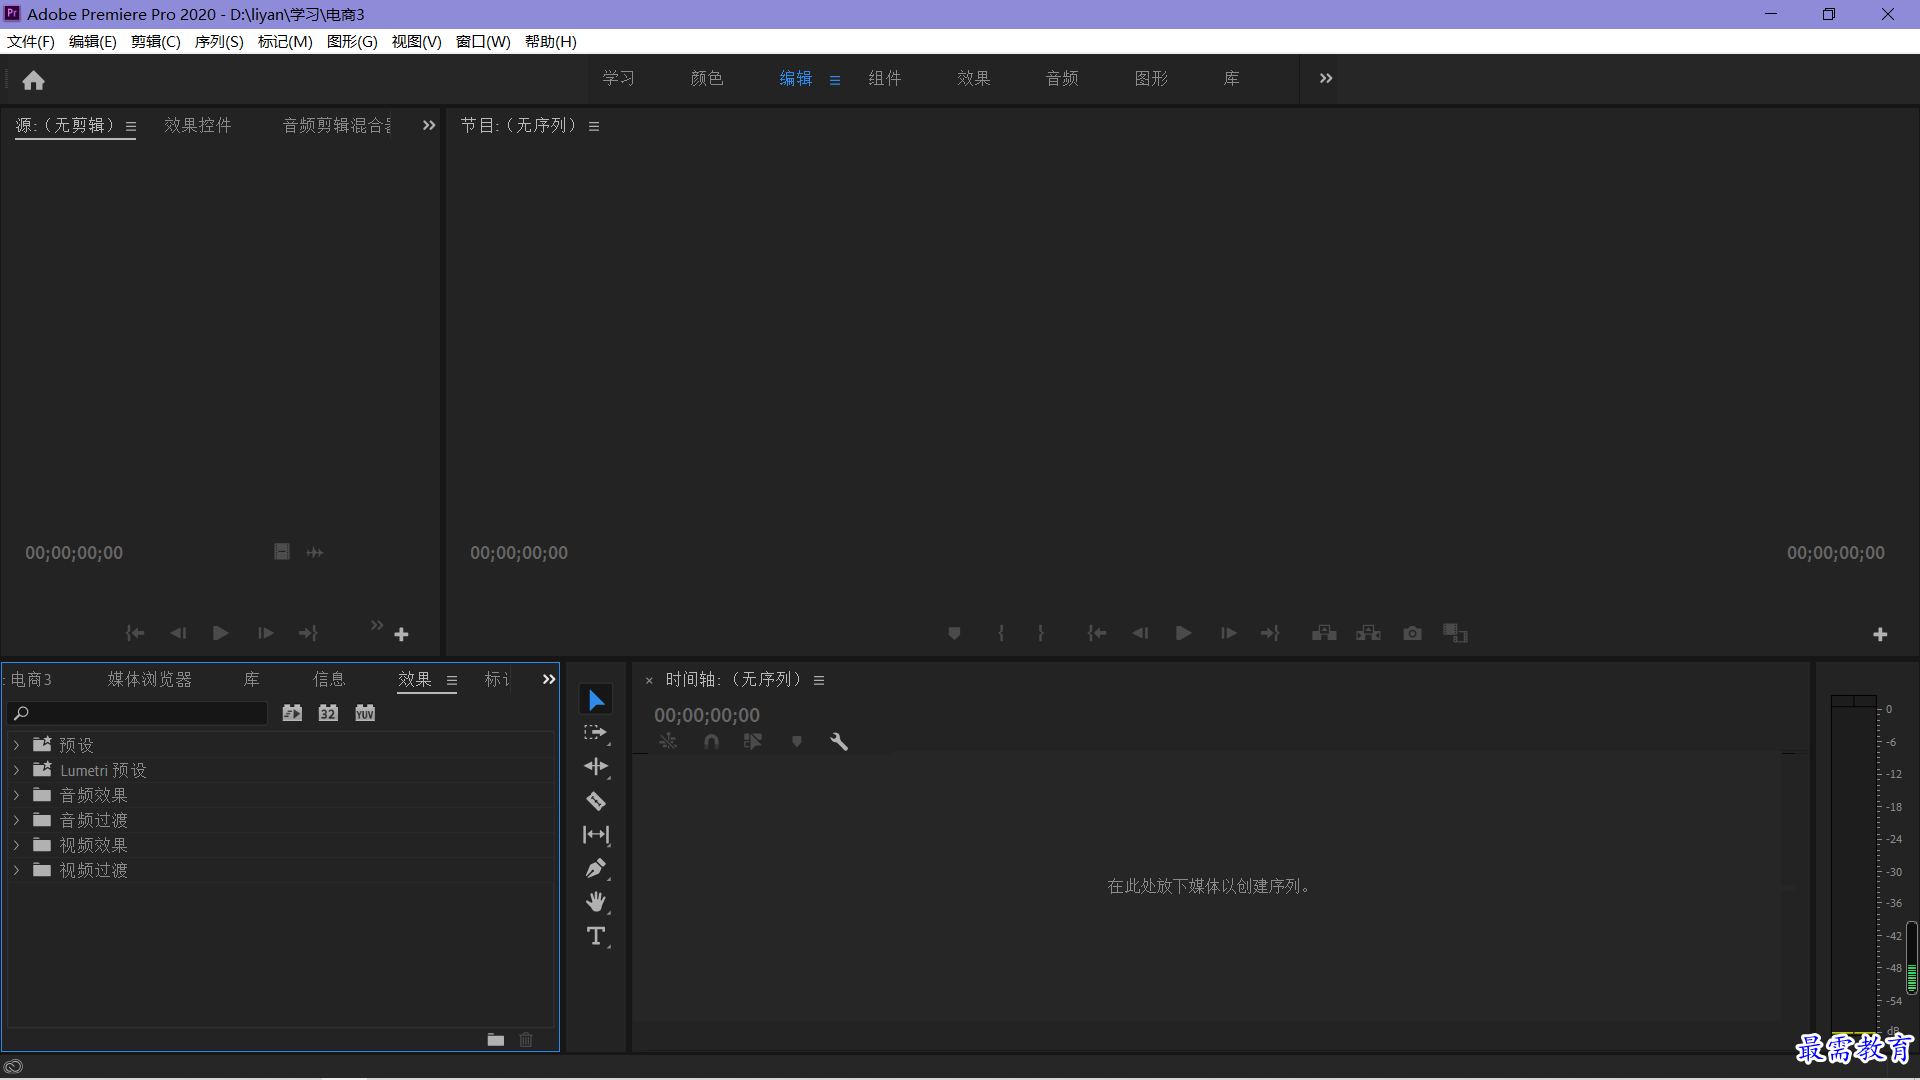Expand the 视频过渡 folder
Image resolution: width=1920 pixels, height=1080 pixels.
[x=16, y=870]
